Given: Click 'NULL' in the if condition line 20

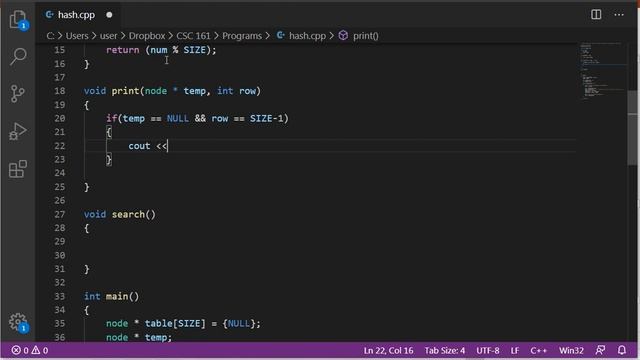Looking at the screenshot, I should click(178, 118).
